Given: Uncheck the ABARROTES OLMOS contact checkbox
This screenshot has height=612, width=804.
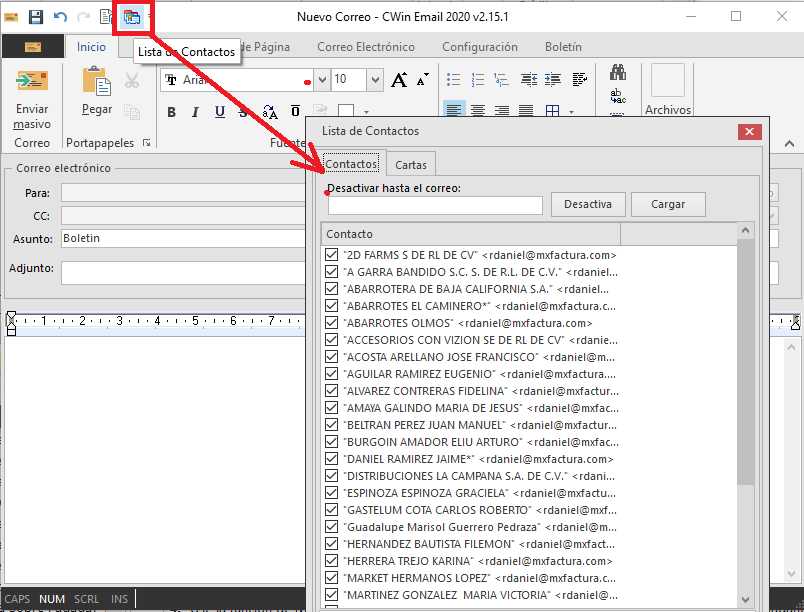Looking at the screenshot, I should point(332,323).
